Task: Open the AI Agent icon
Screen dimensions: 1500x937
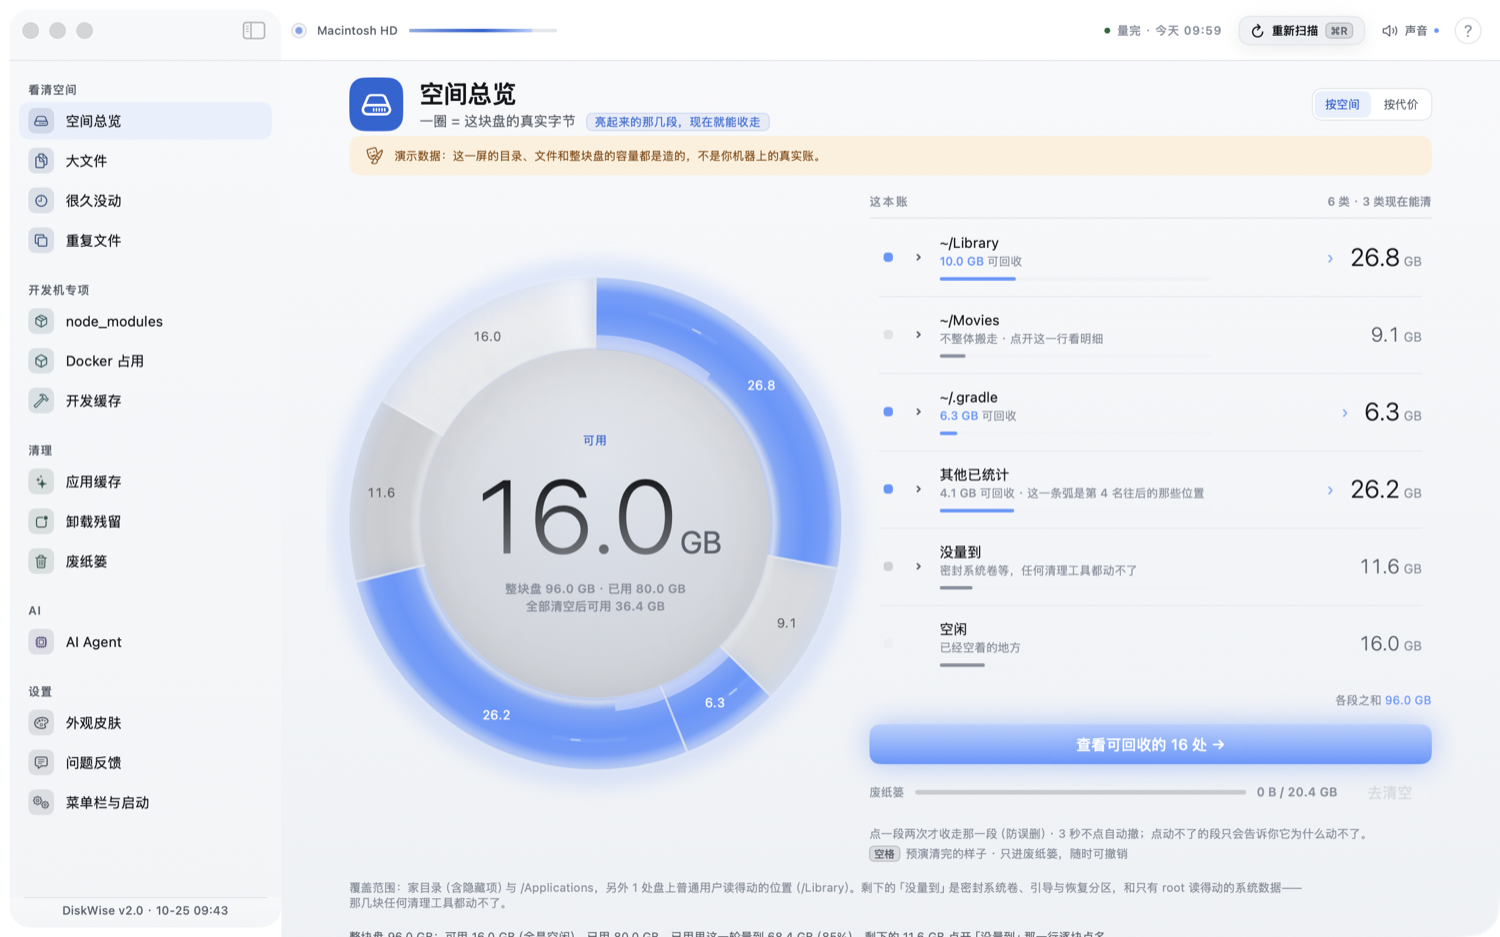Action: tap(41, 642)
